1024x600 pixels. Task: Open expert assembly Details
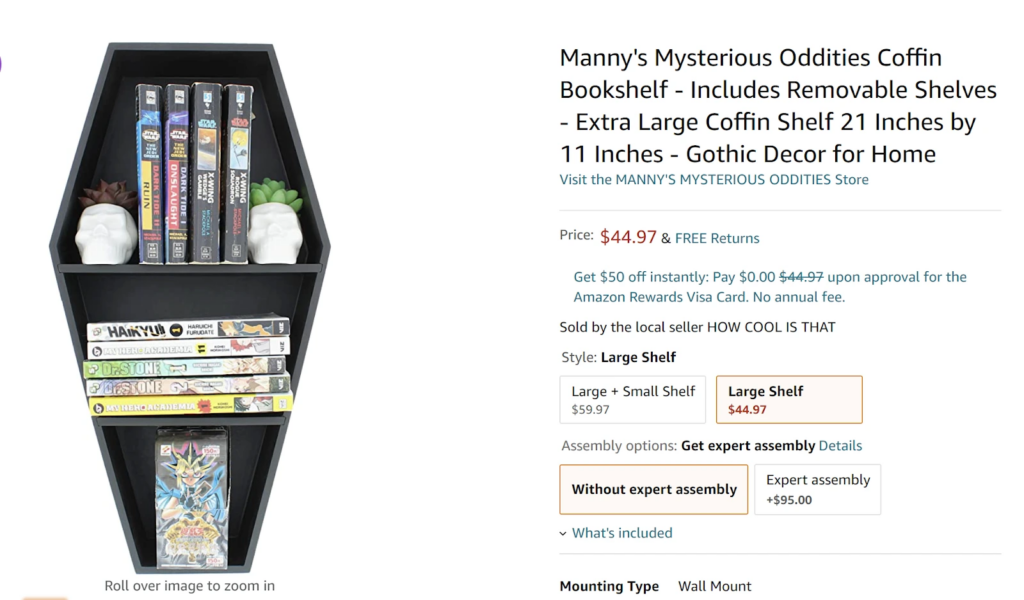840,445
